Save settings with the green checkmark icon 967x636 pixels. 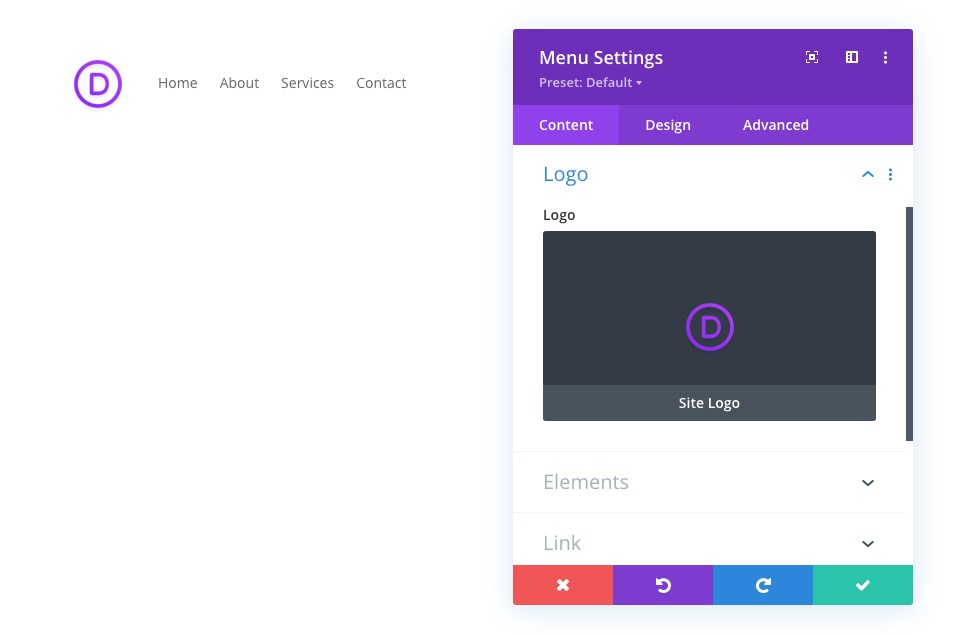coord(862,585)
